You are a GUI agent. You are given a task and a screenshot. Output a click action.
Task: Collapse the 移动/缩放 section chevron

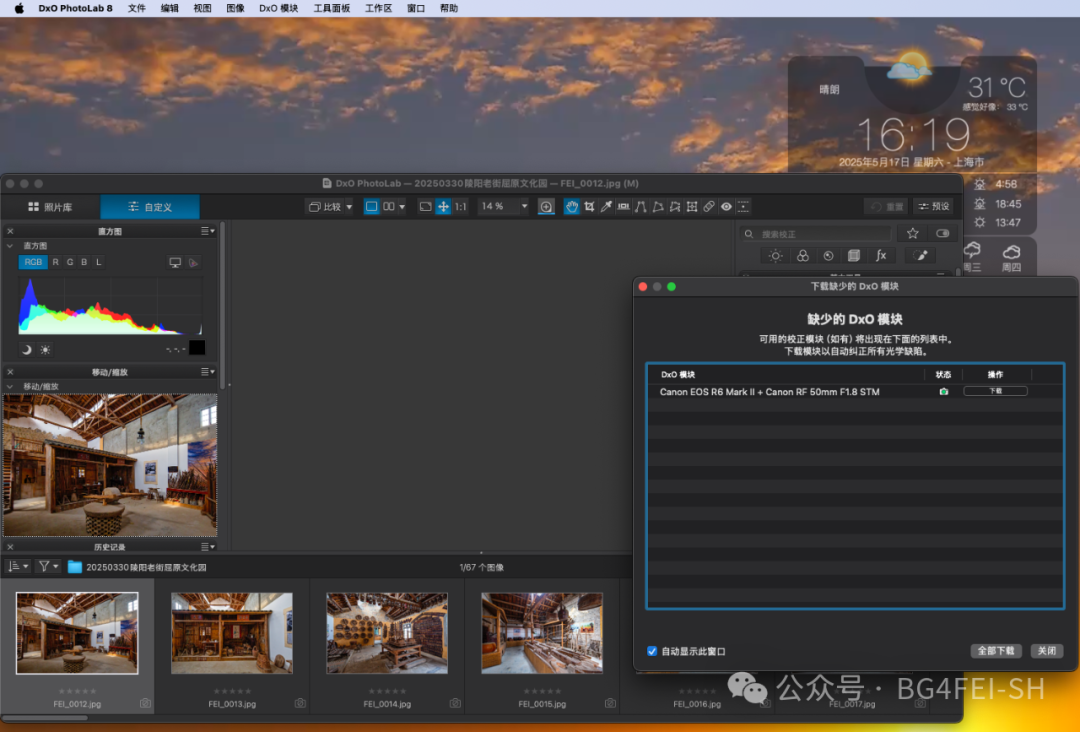click(10, 386)
